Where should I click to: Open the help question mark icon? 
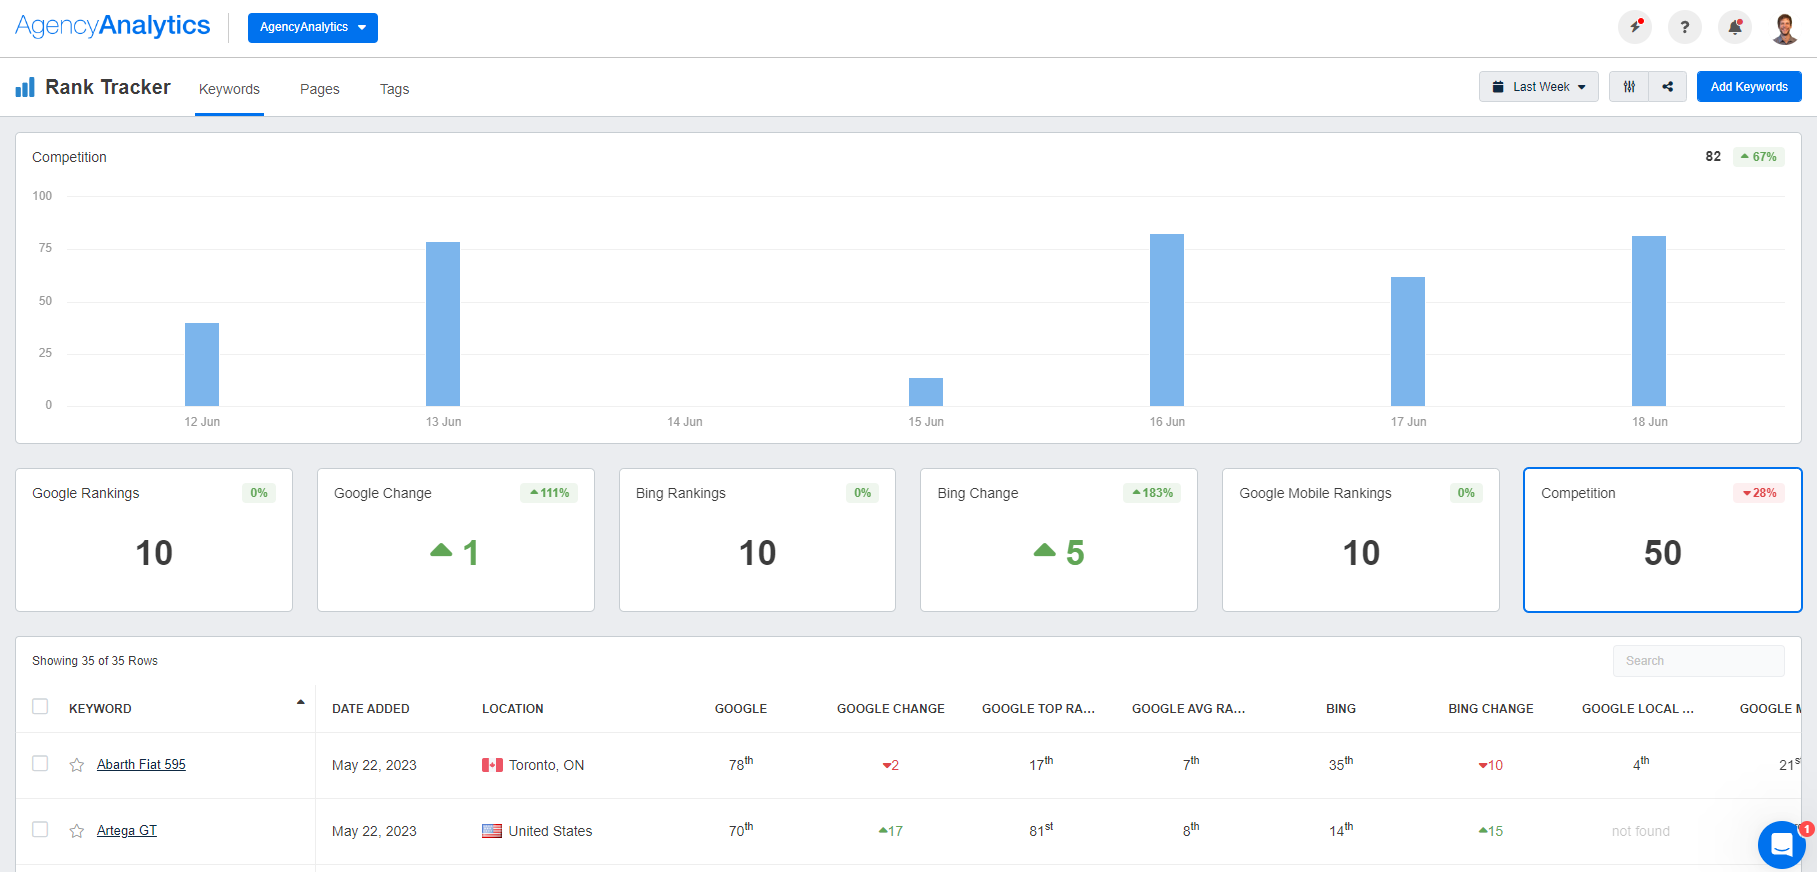1685,27
